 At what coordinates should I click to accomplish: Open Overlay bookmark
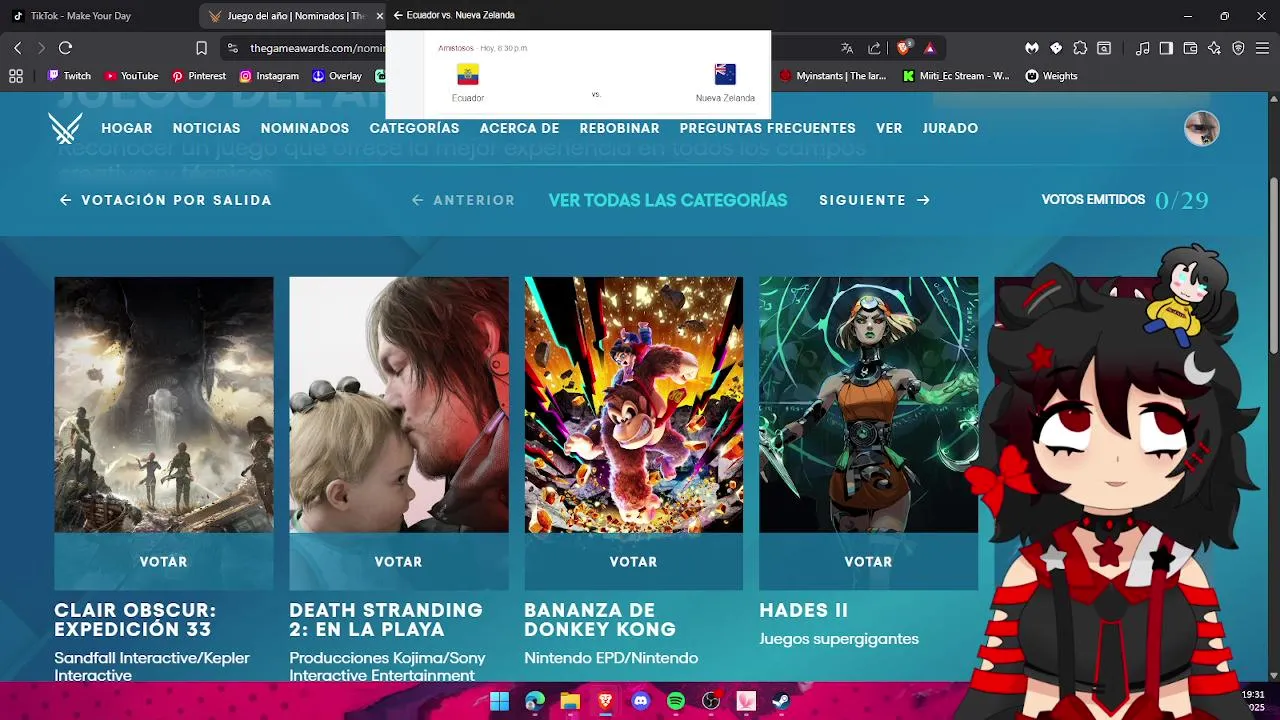pos(337,76)
